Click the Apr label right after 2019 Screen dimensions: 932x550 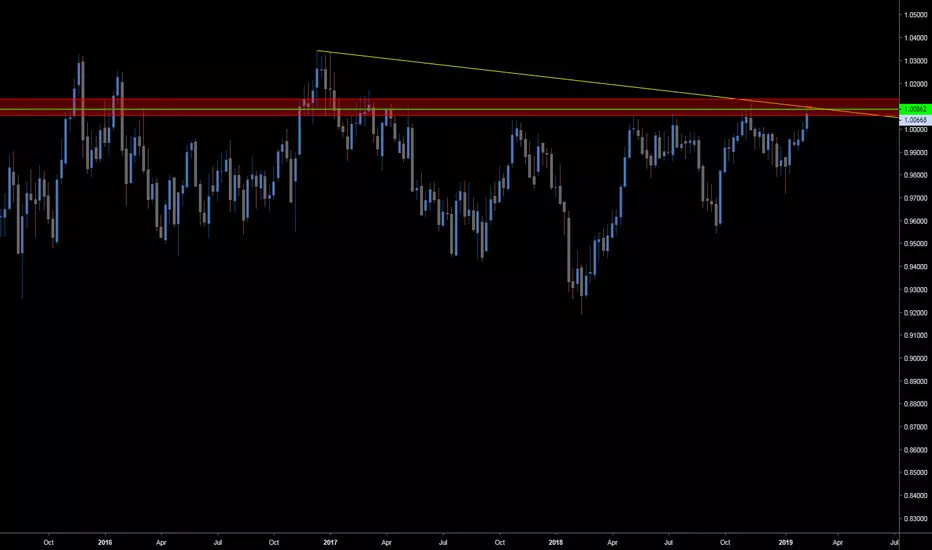[x=837, y=542]
